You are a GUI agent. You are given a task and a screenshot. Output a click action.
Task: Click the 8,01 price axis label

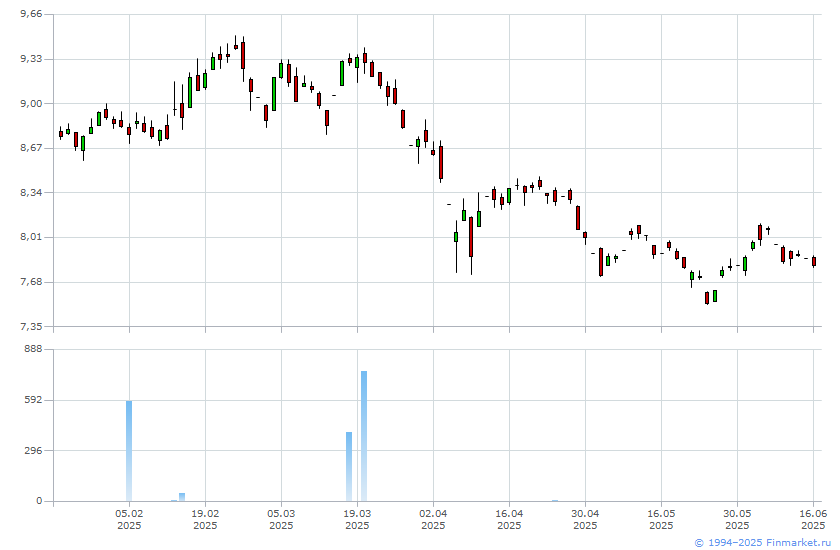31,237
